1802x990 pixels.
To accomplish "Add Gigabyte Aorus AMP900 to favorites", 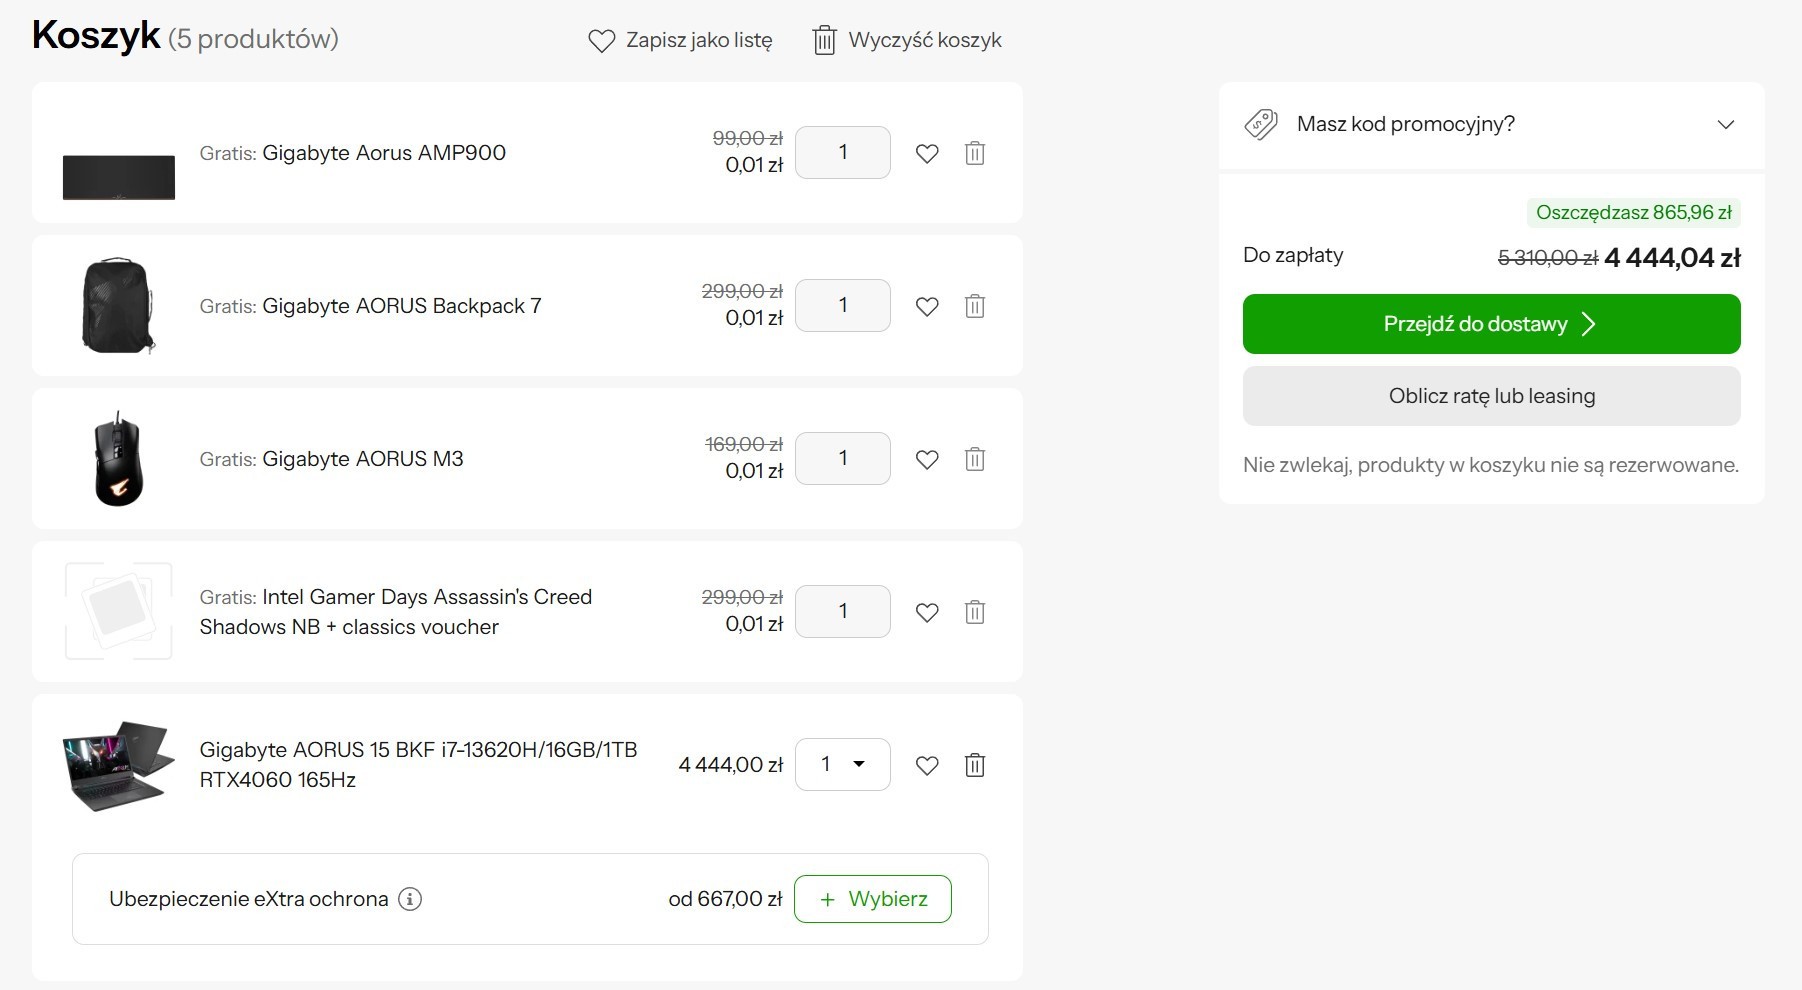I will coord(927,153).
